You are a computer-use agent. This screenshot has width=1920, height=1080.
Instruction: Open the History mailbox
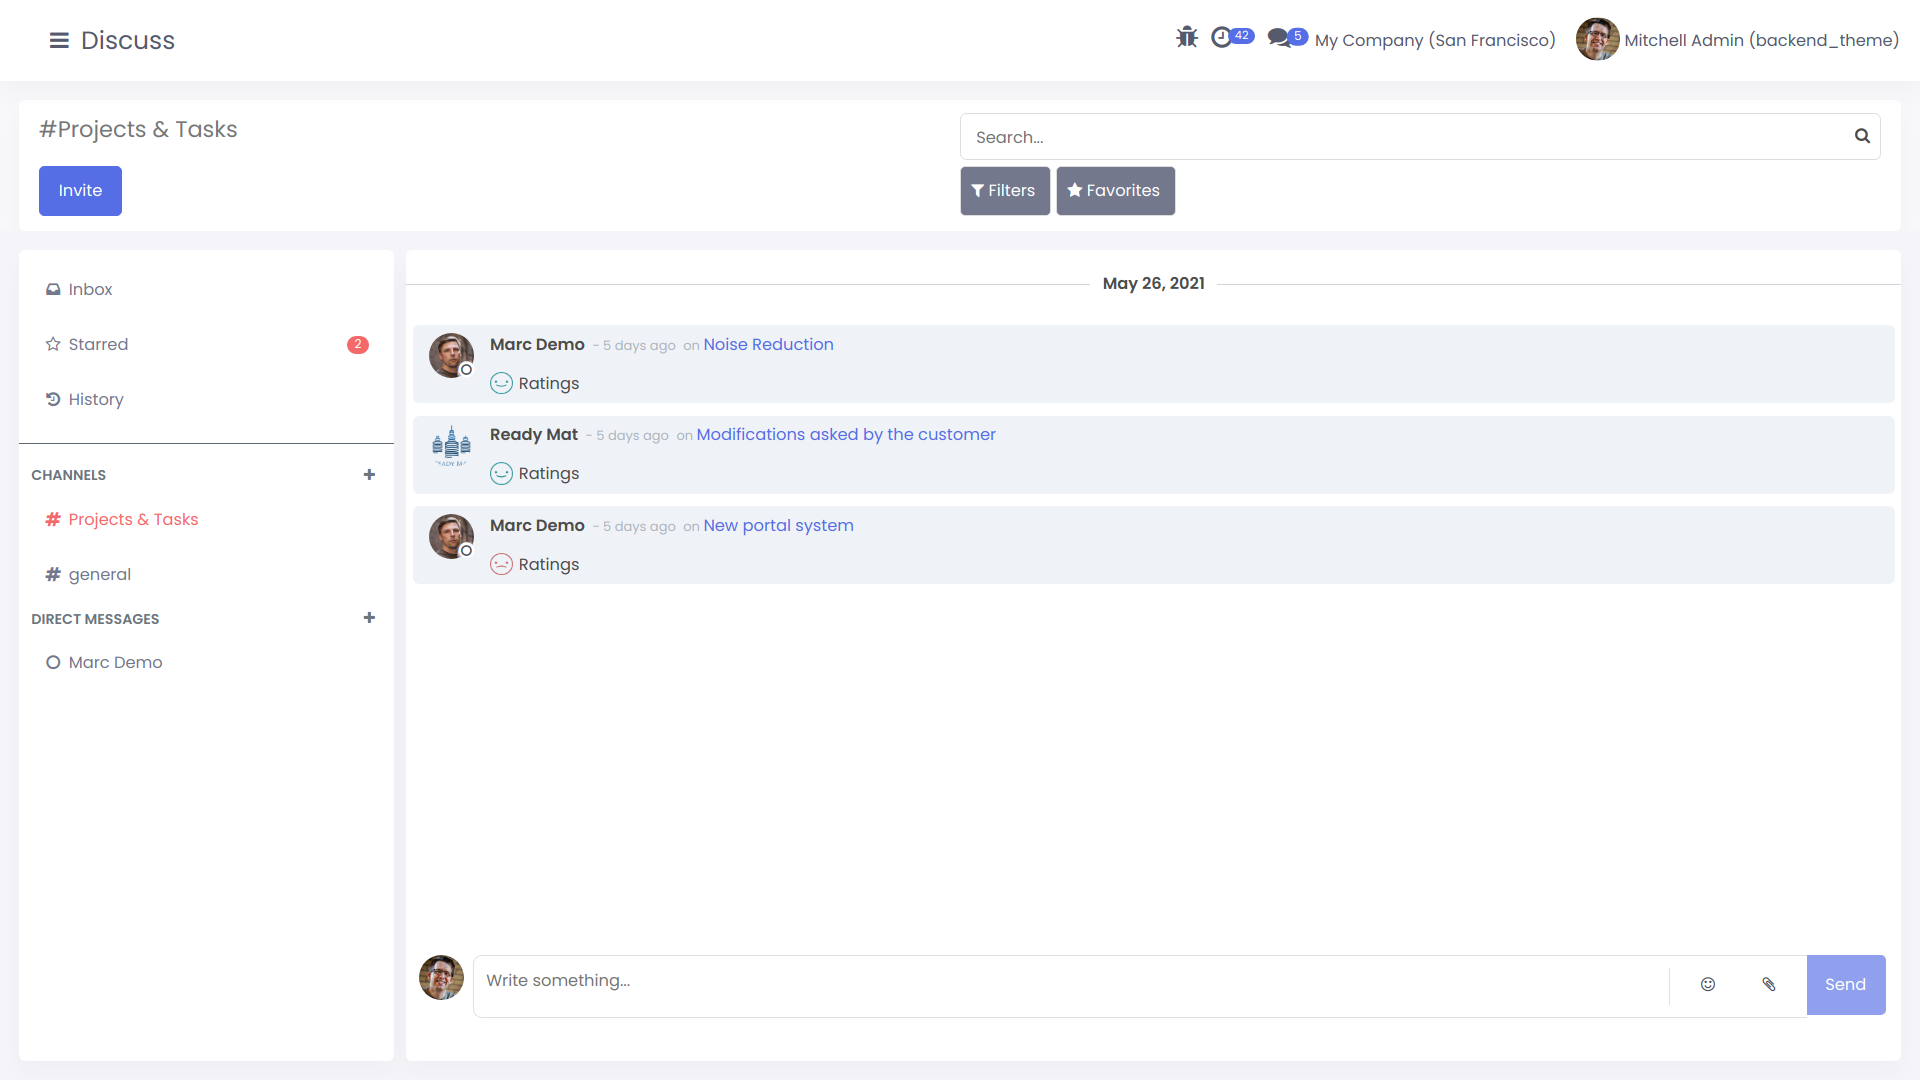click(x=96, y=399)
